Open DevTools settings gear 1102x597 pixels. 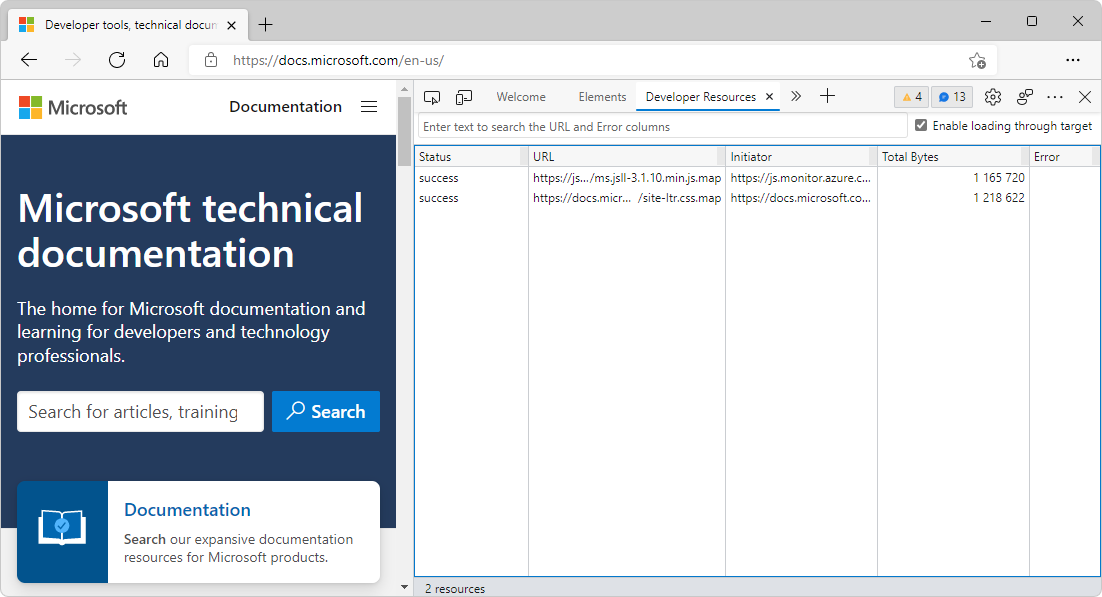tap(992, 96)
